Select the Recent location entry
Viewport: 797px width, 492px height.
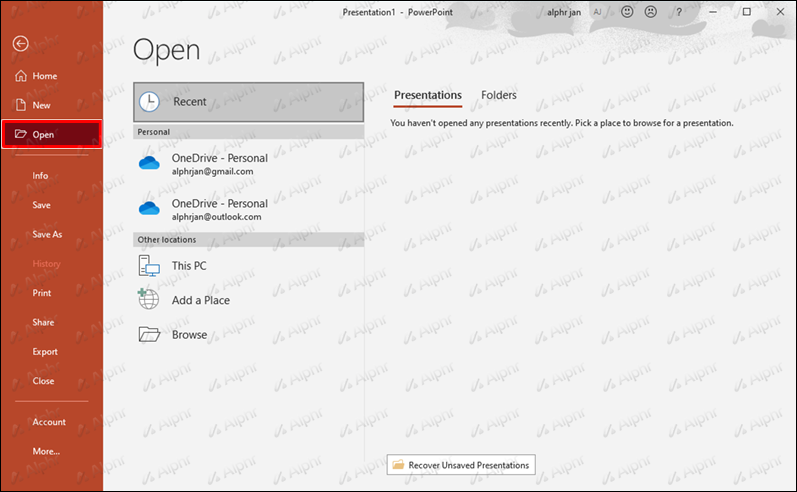tap(249, 102)
